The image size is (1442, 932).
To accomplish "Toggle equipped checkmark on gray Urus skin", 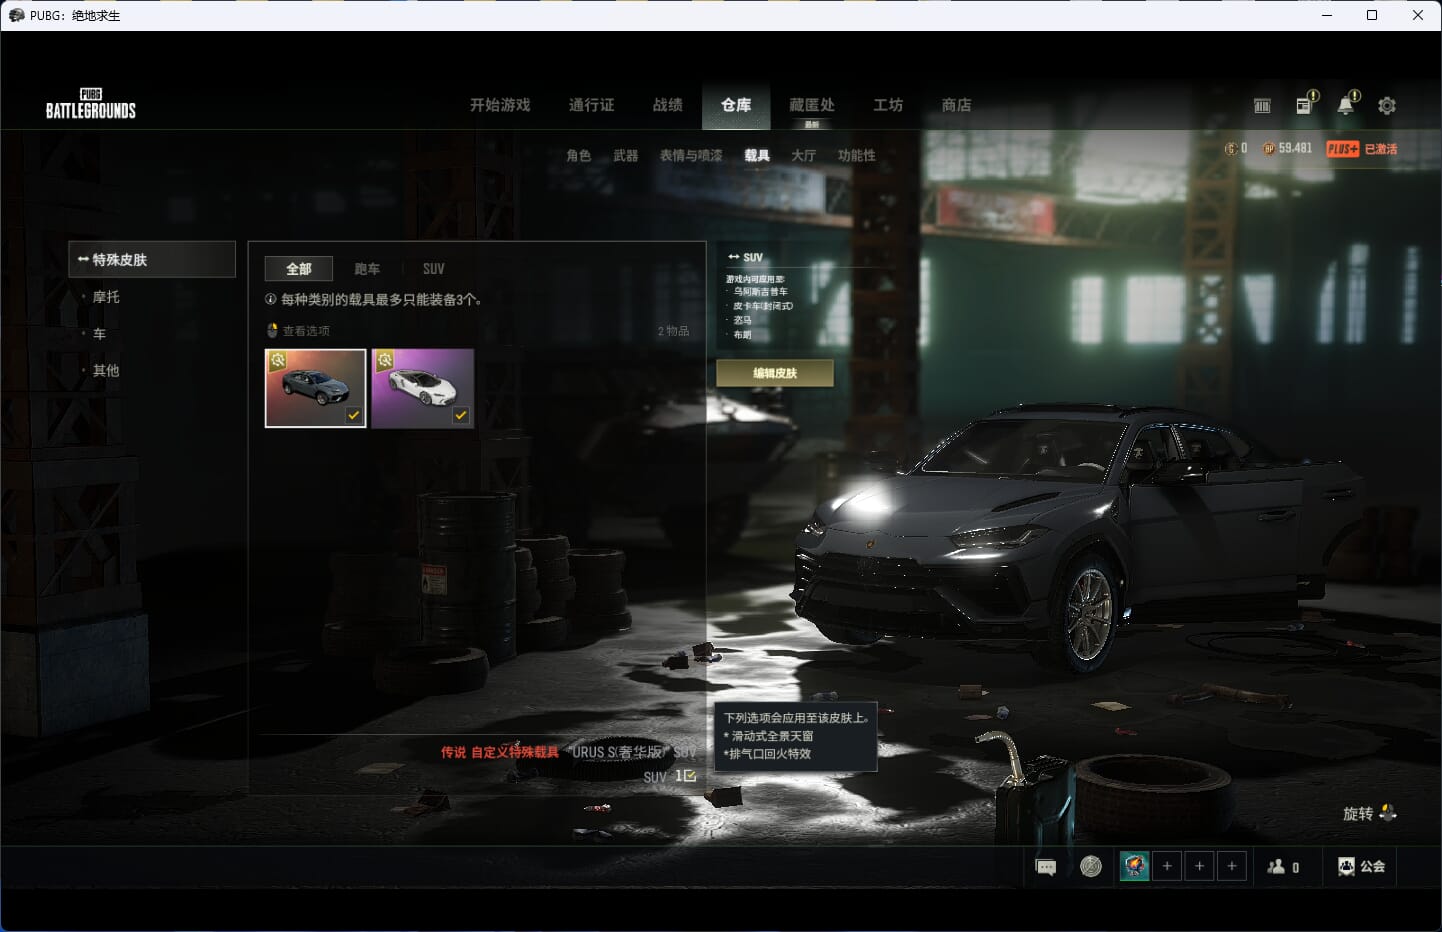I will tap(353, 415).
